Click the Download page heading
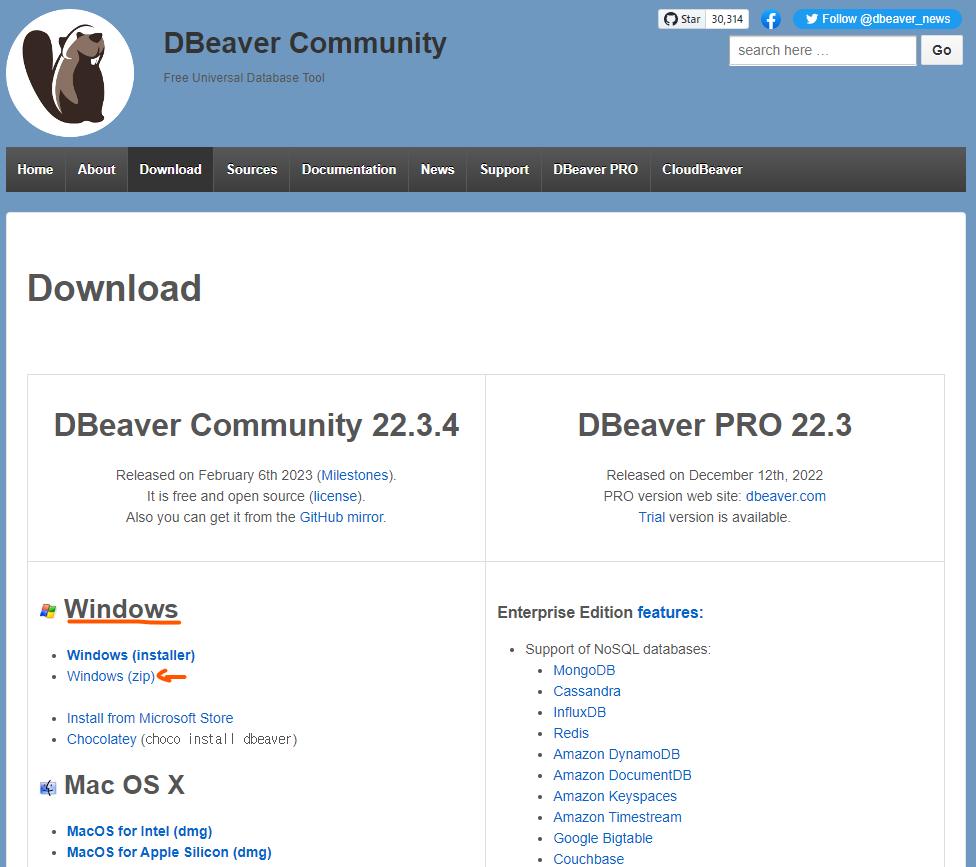Screen dimensions: 976x867 tap(115, 288)
